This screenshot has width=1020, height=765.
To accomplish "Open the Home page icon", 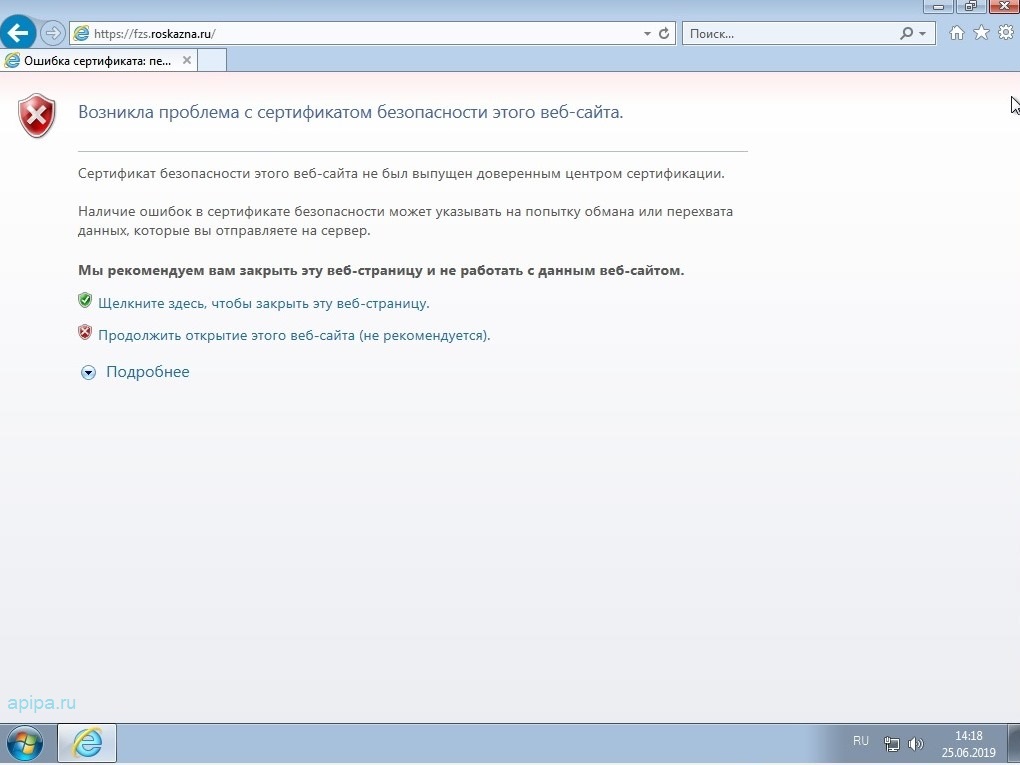I will pos(956,33).
